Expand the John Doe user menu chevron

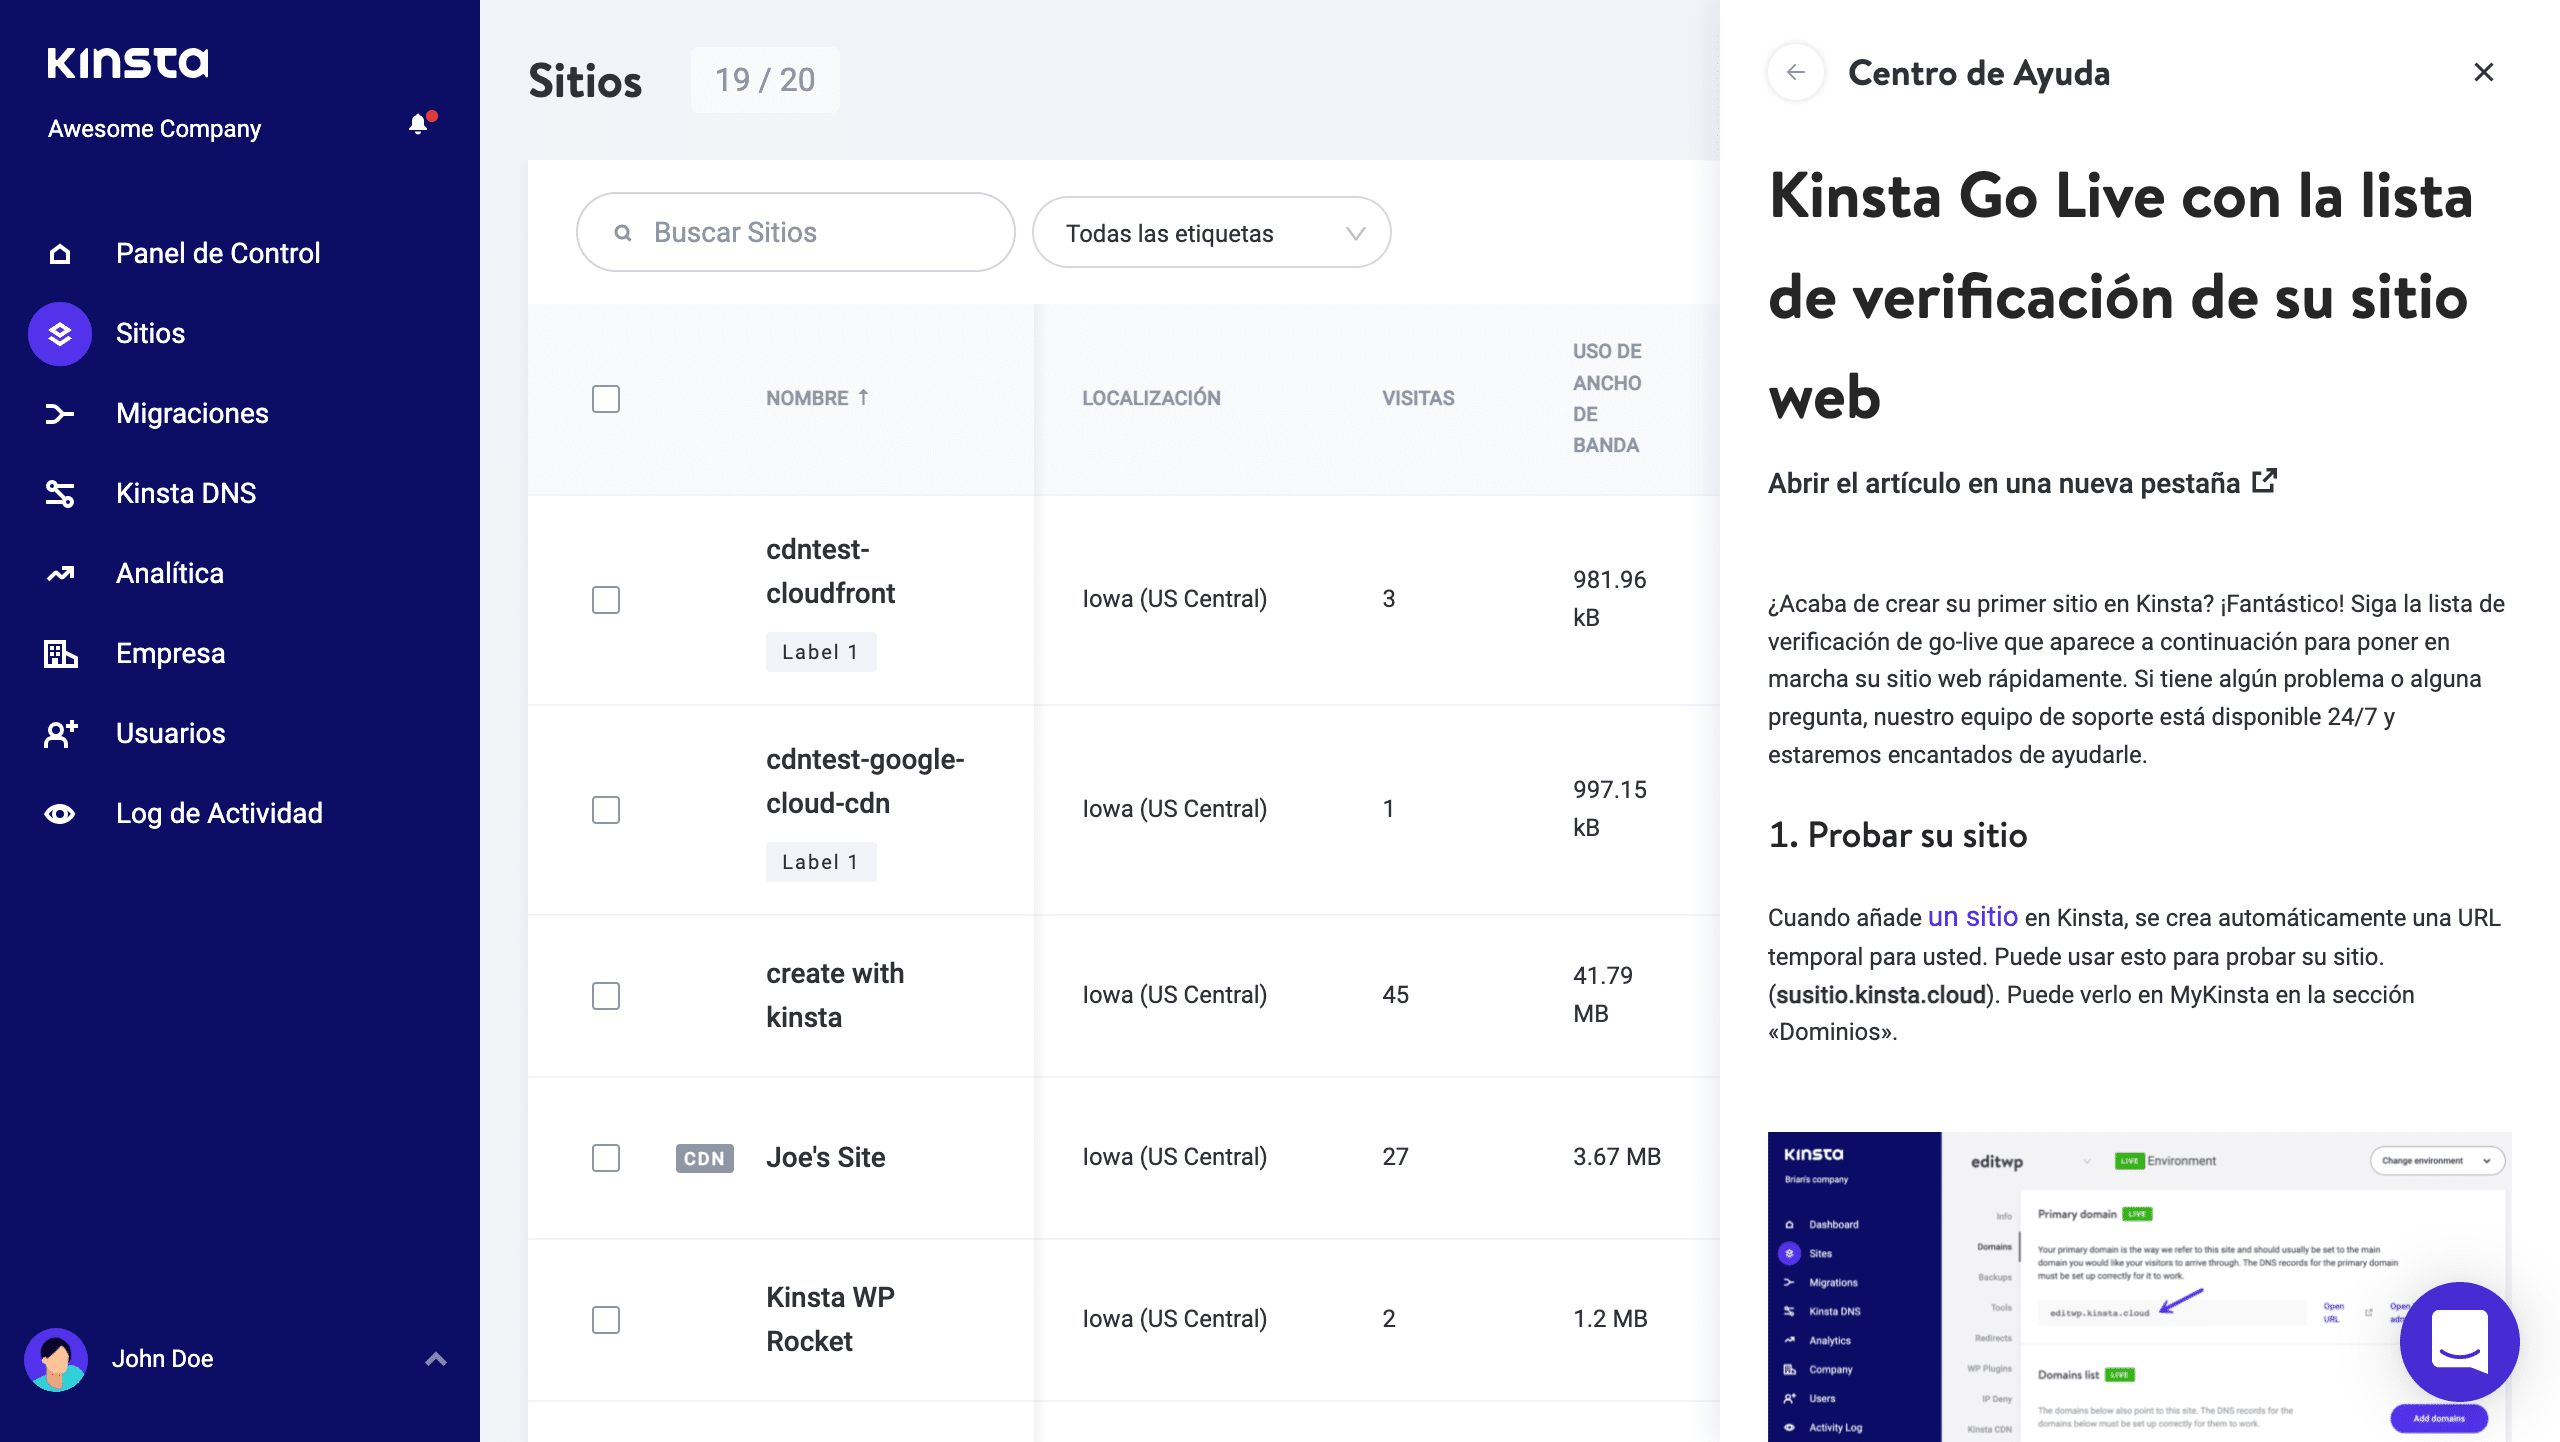(x=436, y=1359)
